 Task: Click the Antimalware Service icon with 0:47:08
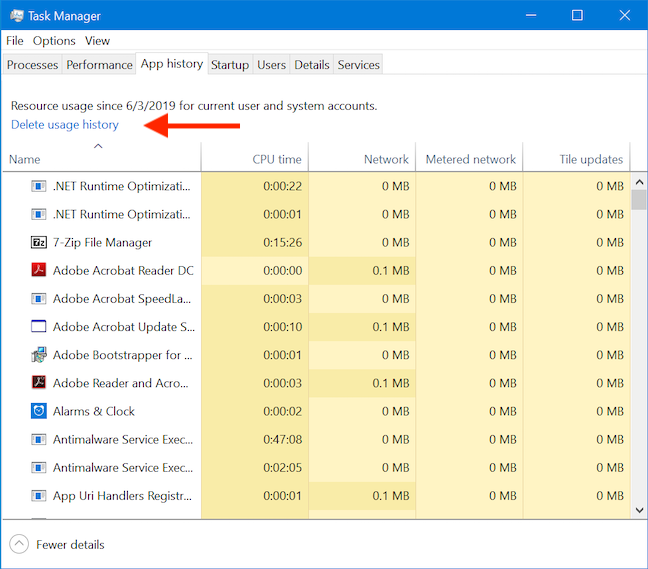pos(38,439)
